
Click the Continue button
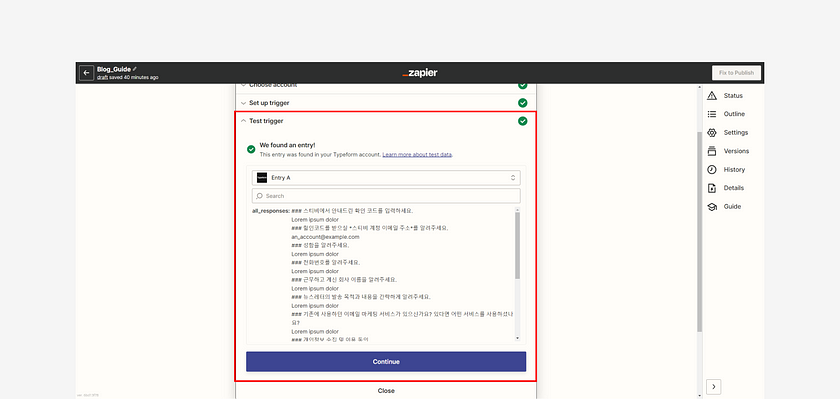[386, 362]
